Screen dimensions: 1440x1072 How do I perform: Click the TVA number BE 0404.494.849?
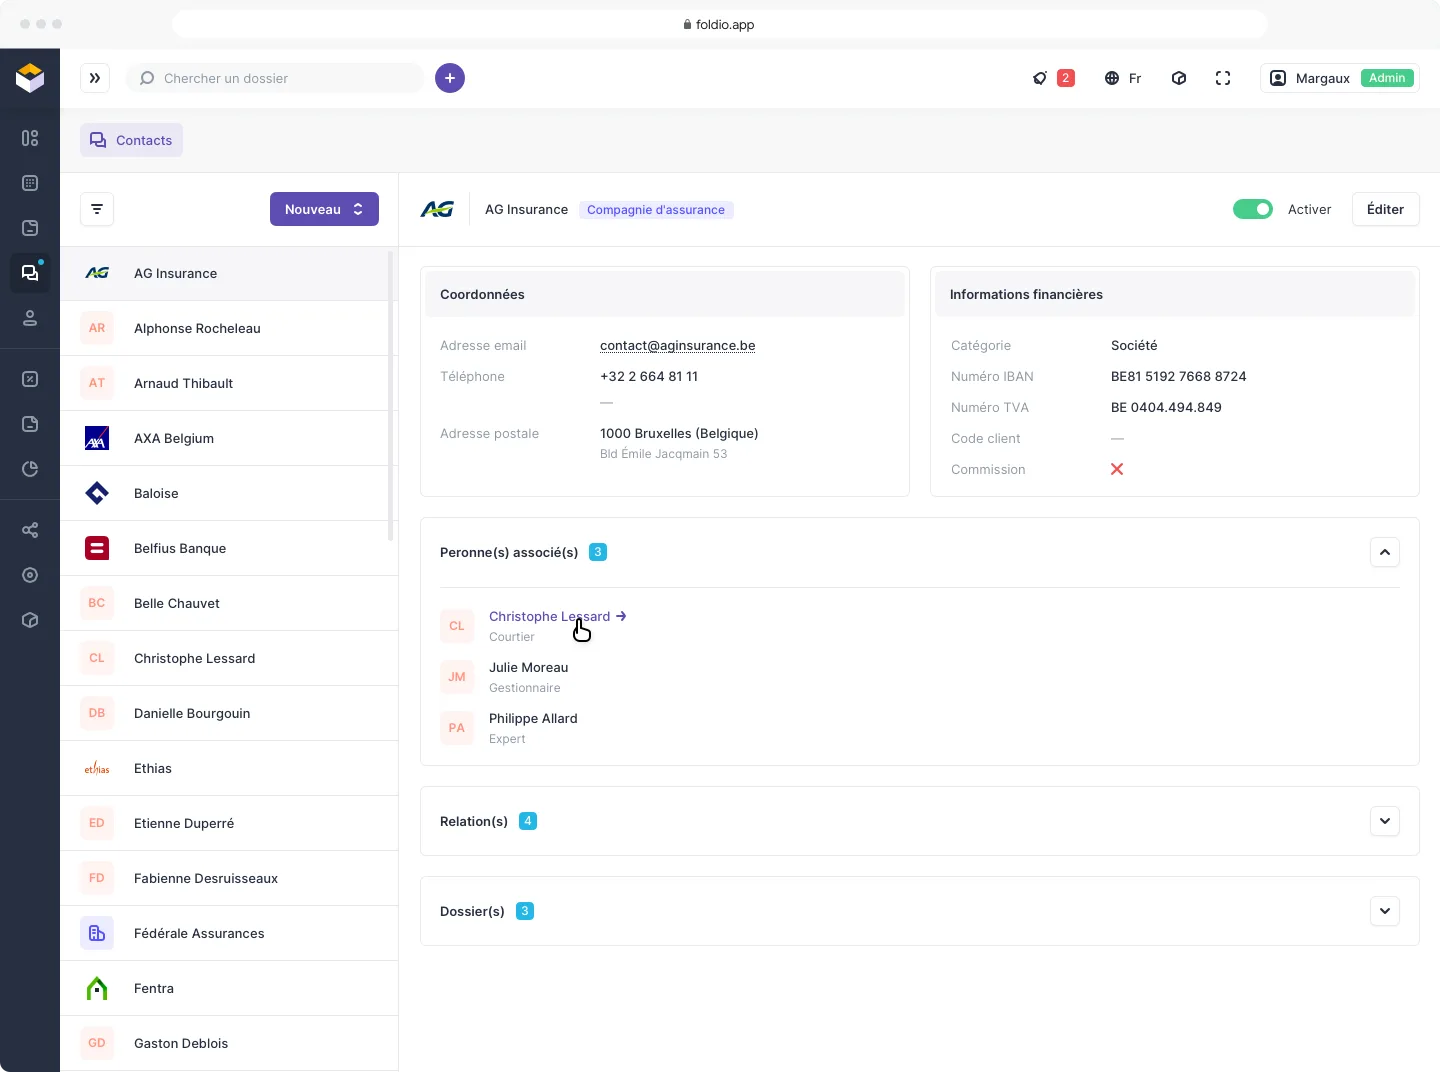(x=1166, y=407)
